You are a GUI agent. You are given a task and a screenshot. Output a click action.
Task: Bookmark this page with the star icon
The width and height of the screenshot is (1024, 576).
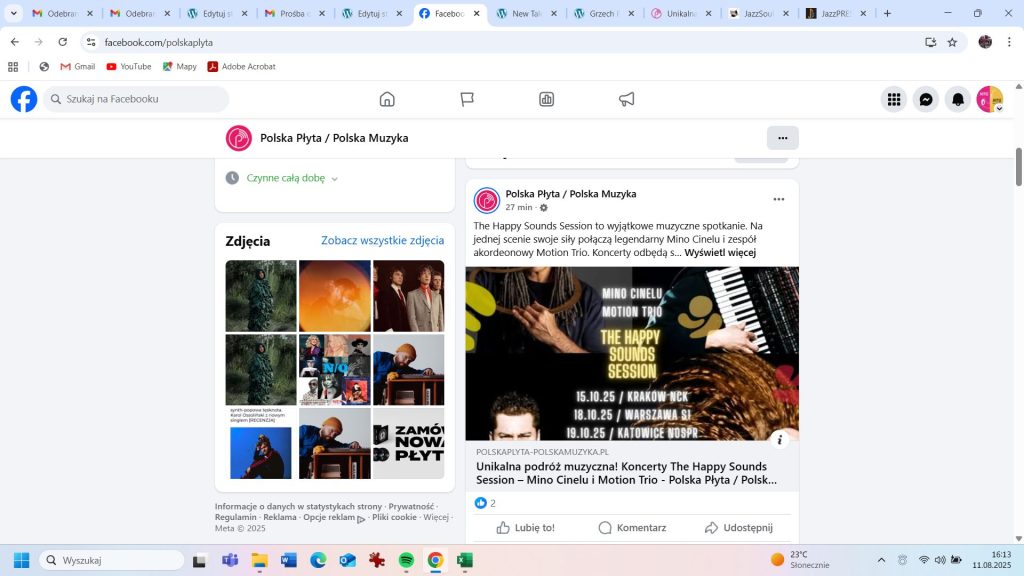(x=952, y=42)
